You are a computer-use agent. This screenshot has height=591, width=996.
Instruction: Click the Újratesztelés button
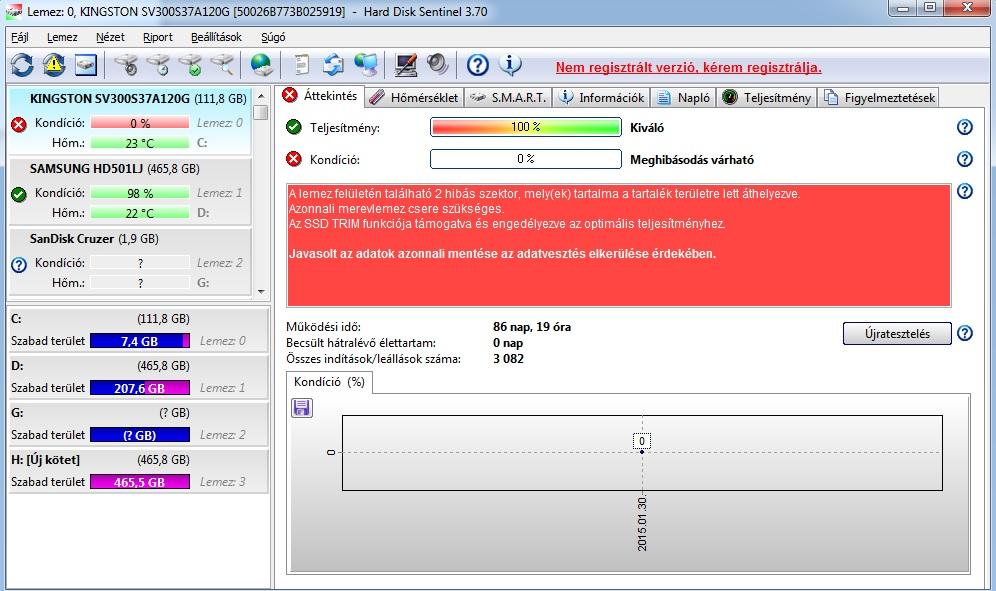coord(897,334)
